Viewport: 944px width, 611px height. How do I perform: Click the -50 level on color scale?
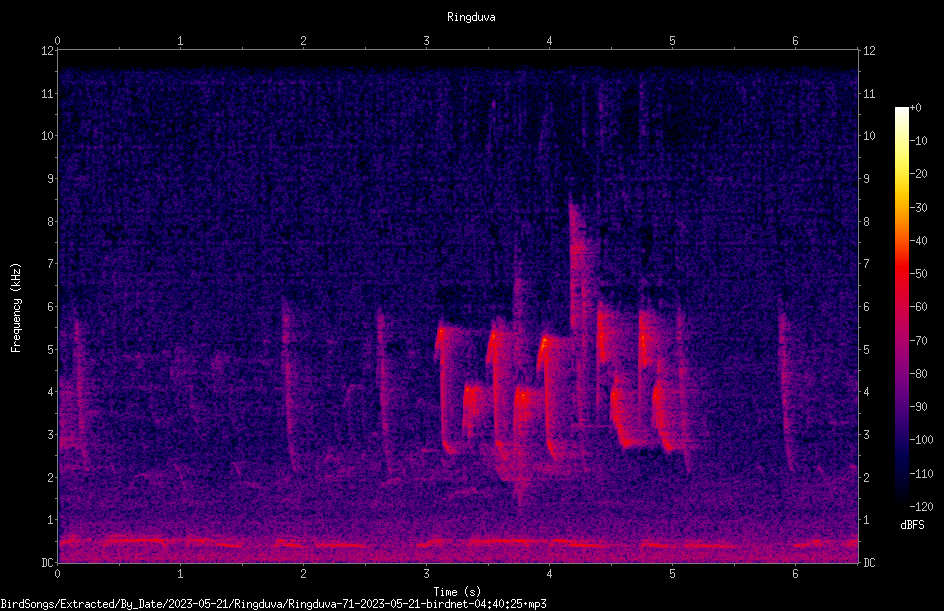click(x=918, y=274)
